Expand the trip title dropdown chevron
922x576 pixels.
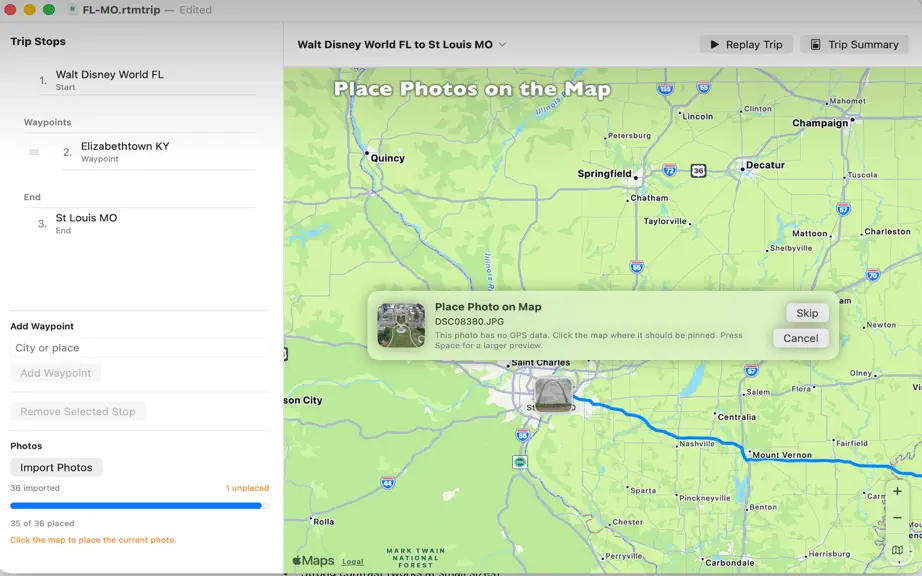pyautogui.click(x=502, y=45)
